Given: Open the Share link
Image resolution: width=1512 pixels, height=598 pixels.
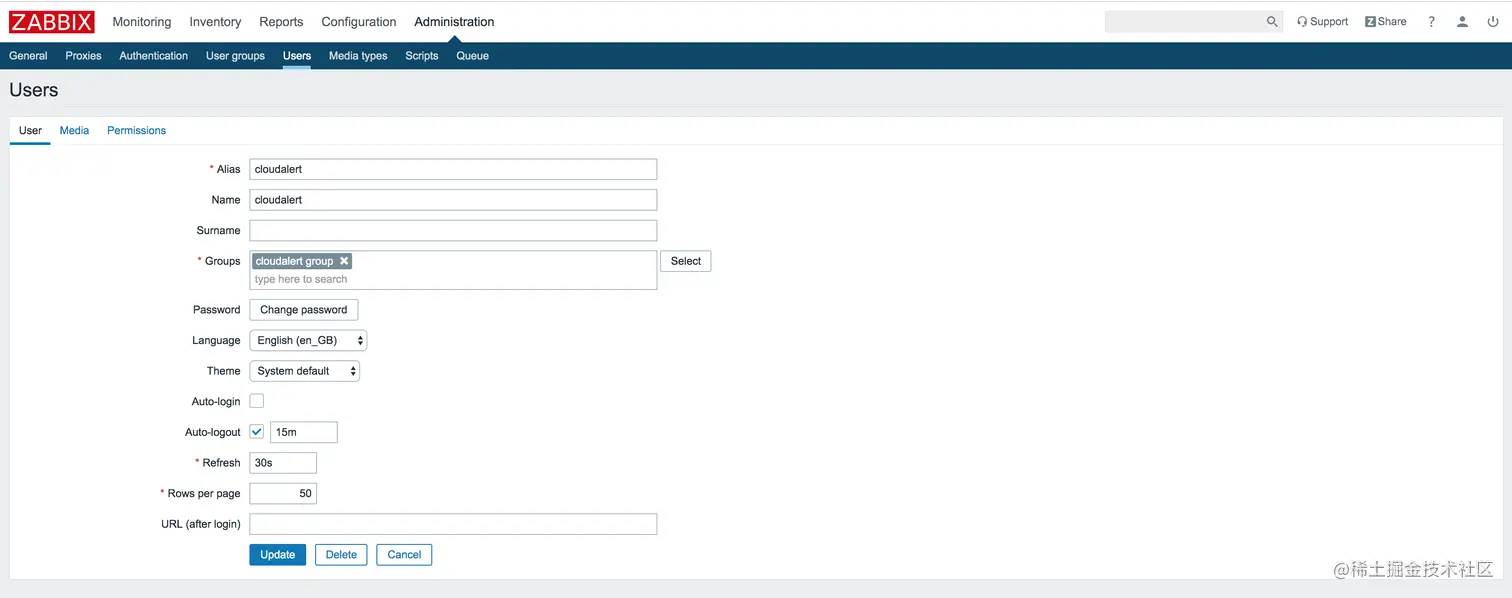Looking at the screenshot, I should tap(1385, 21).
